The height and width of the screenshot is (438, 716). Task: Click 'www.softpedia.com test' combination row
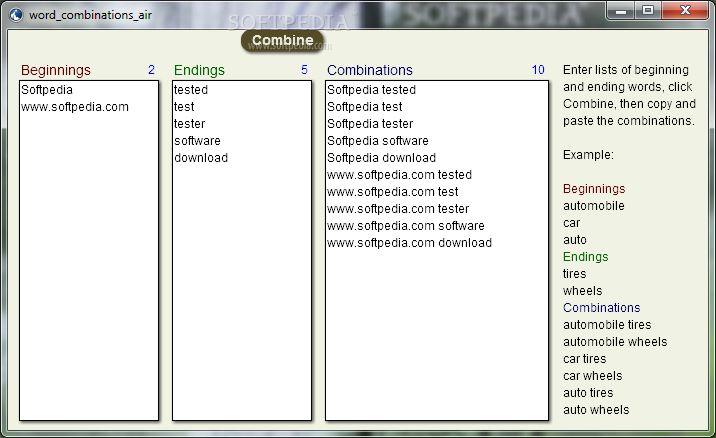[393, 192]
